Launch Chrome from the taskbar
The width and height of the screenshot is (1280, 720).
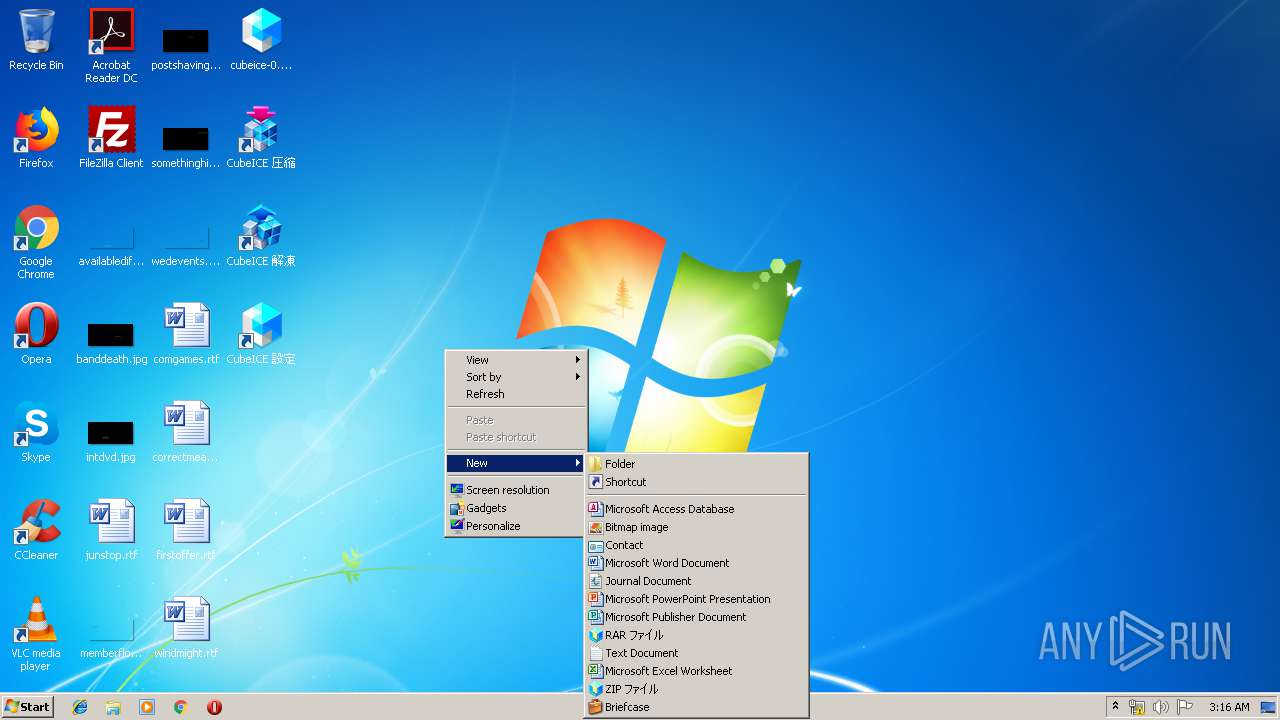(181, 707)
